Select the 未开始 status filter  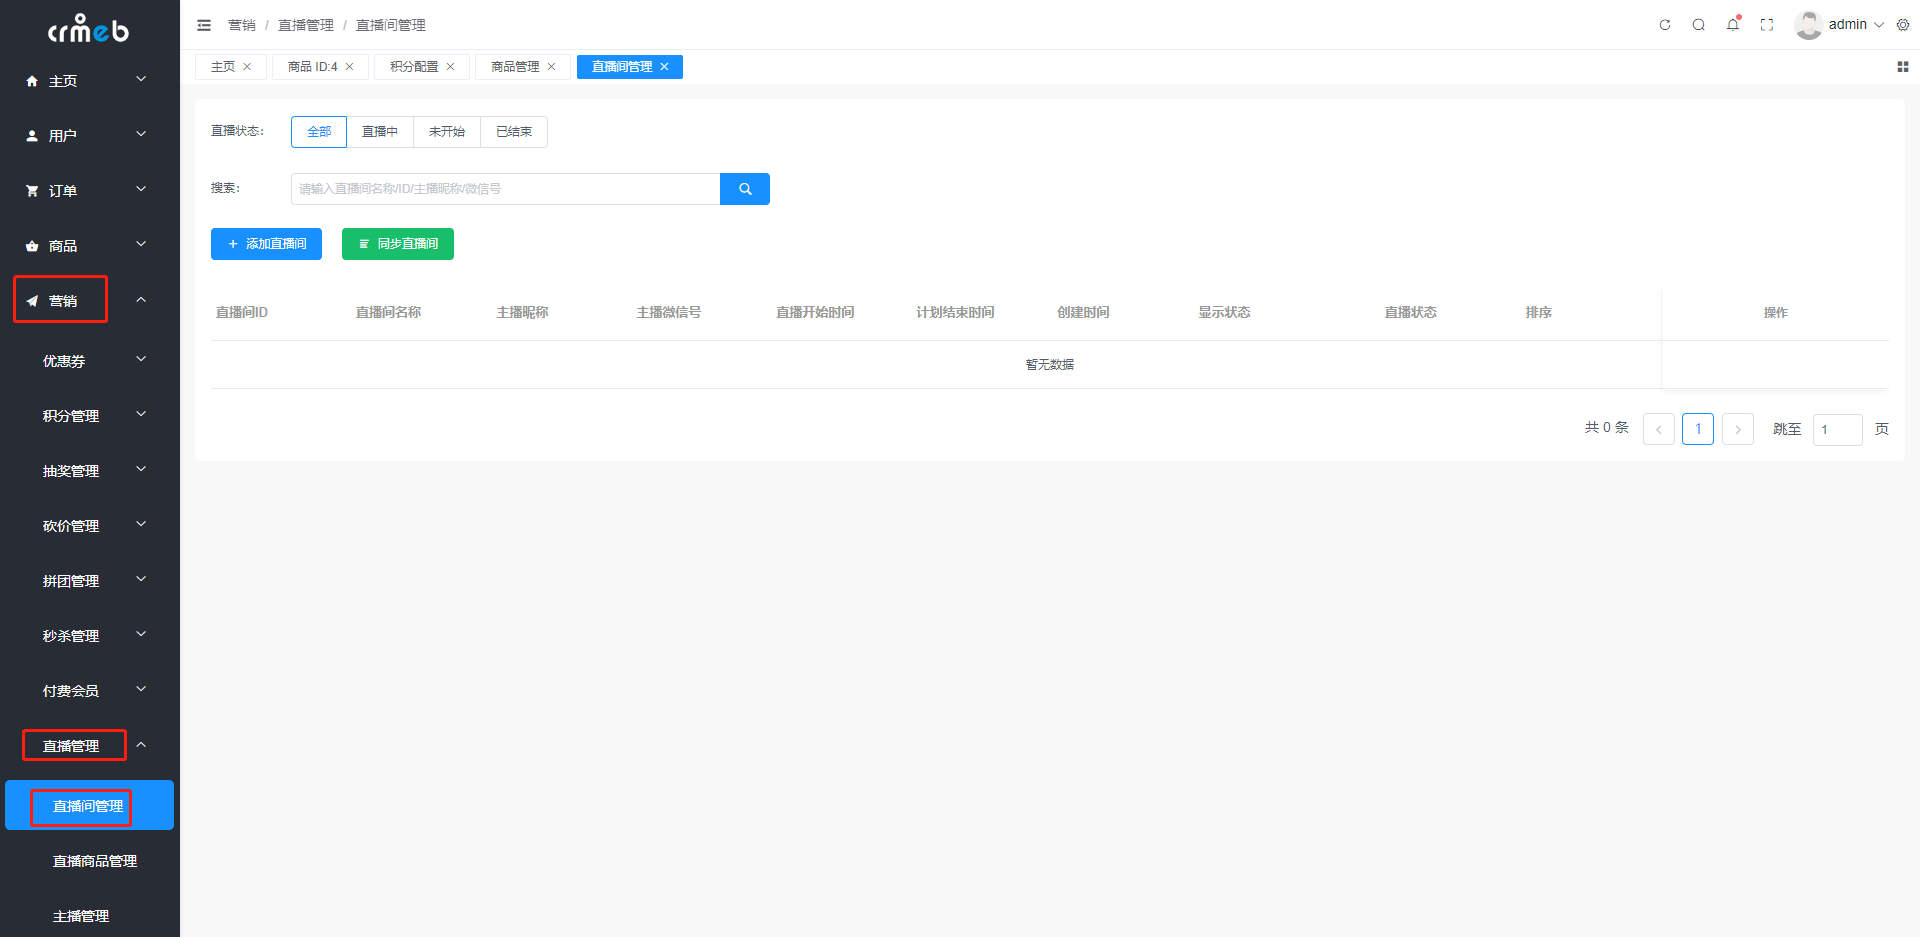(447, 132)
